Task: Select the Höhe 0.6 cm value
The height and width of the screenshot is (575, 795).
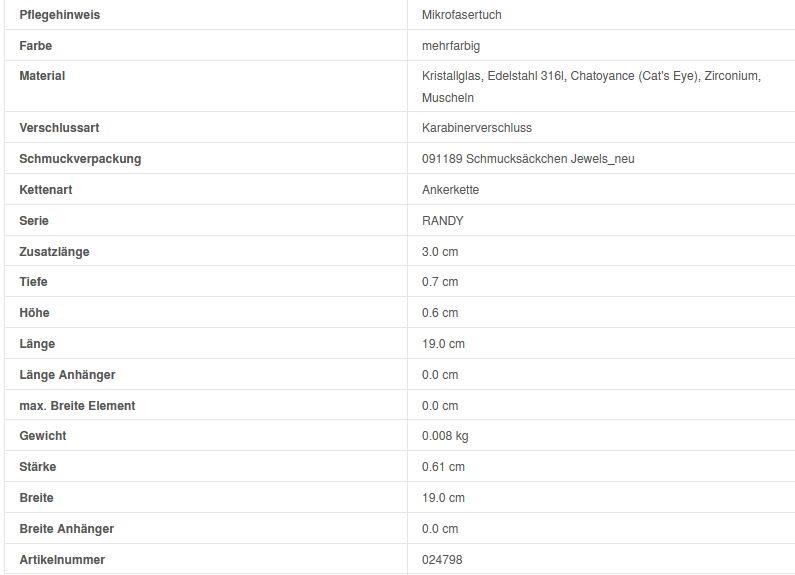Action: pos(440,313)
